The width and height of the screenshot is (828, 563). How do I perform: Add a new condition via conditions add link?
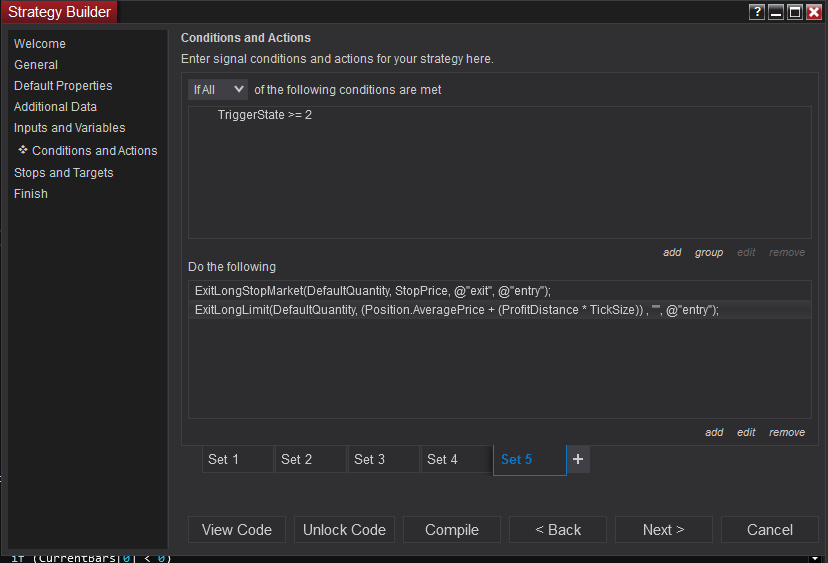click(672, 252)
